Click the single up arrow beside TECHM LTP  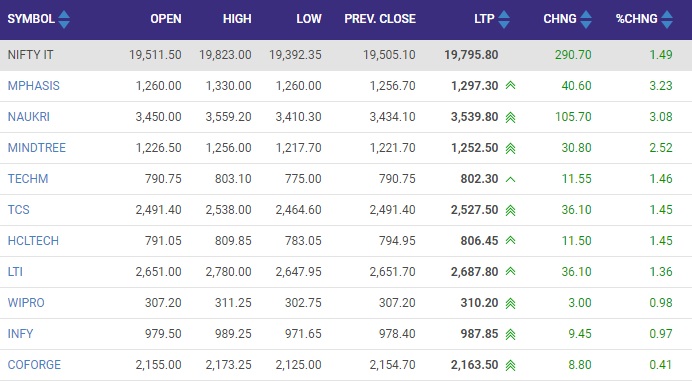coord(511,179)
